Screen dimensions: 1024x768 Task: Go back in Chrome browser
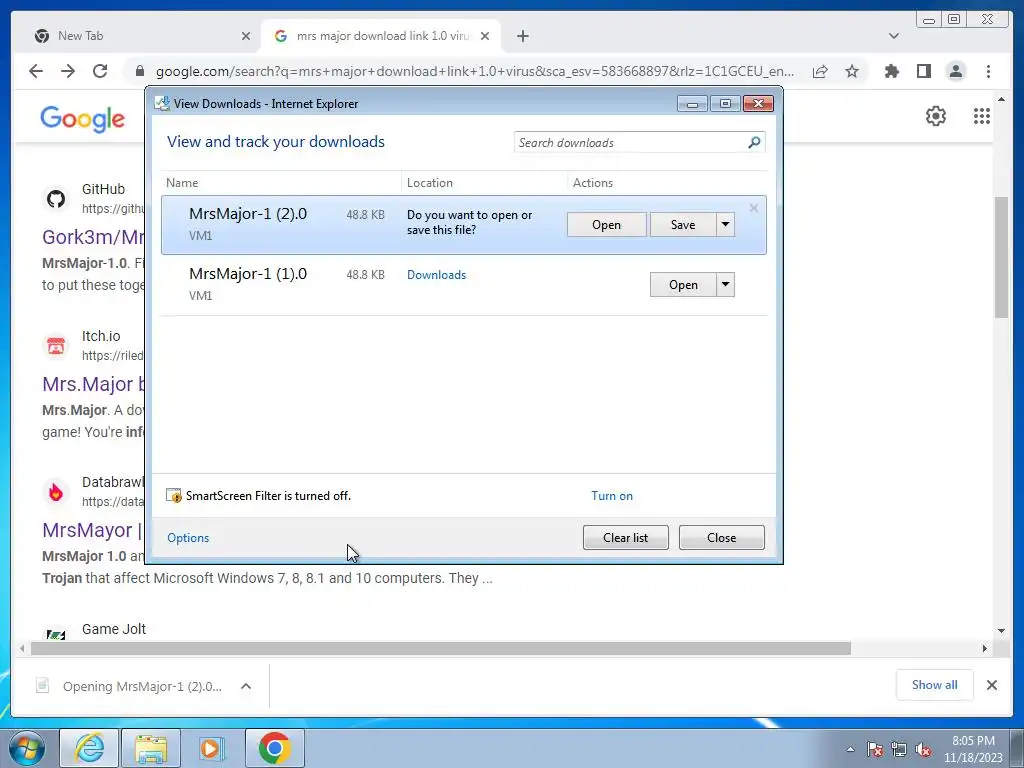point(36,71)
